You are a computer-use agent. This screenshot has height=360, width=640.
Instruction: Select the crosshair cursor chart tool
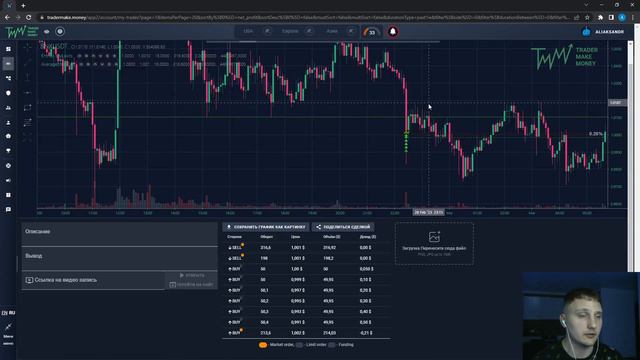tap(27, 47)
